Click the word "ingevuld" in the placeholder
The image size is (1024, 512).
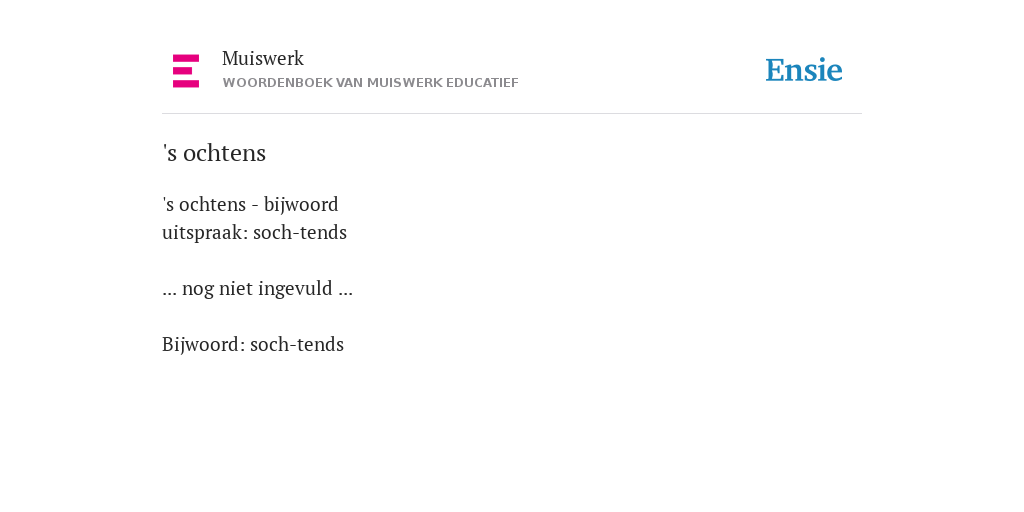296,289
